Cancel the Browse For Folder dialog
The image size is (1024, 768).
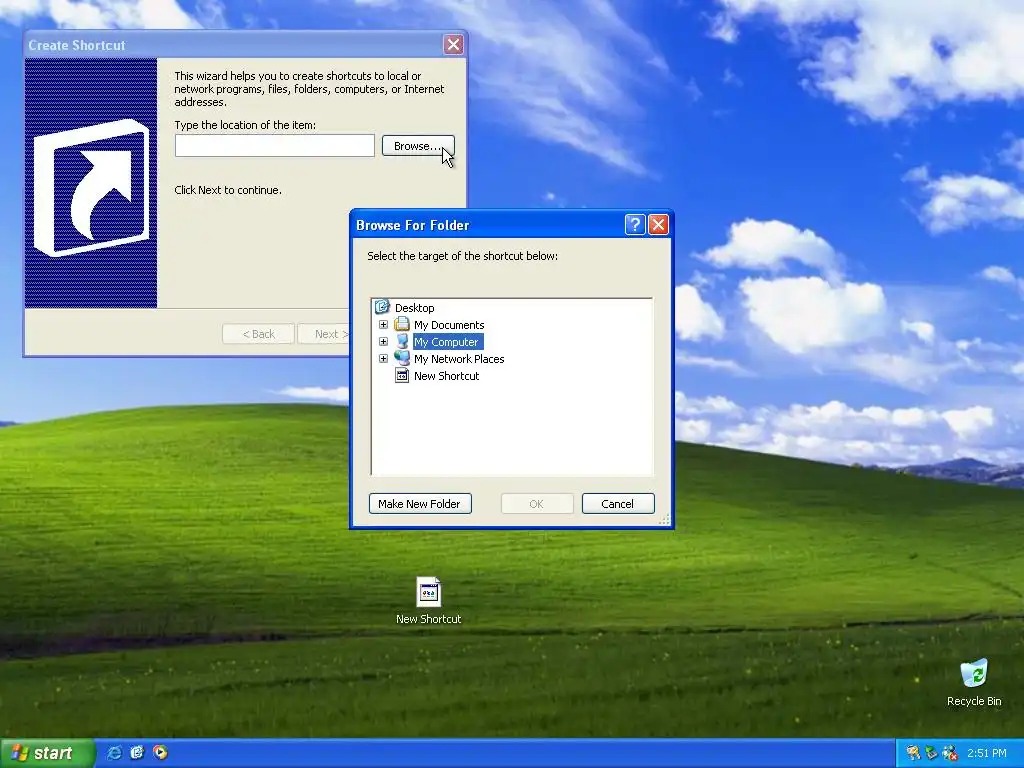pos(618,504)
